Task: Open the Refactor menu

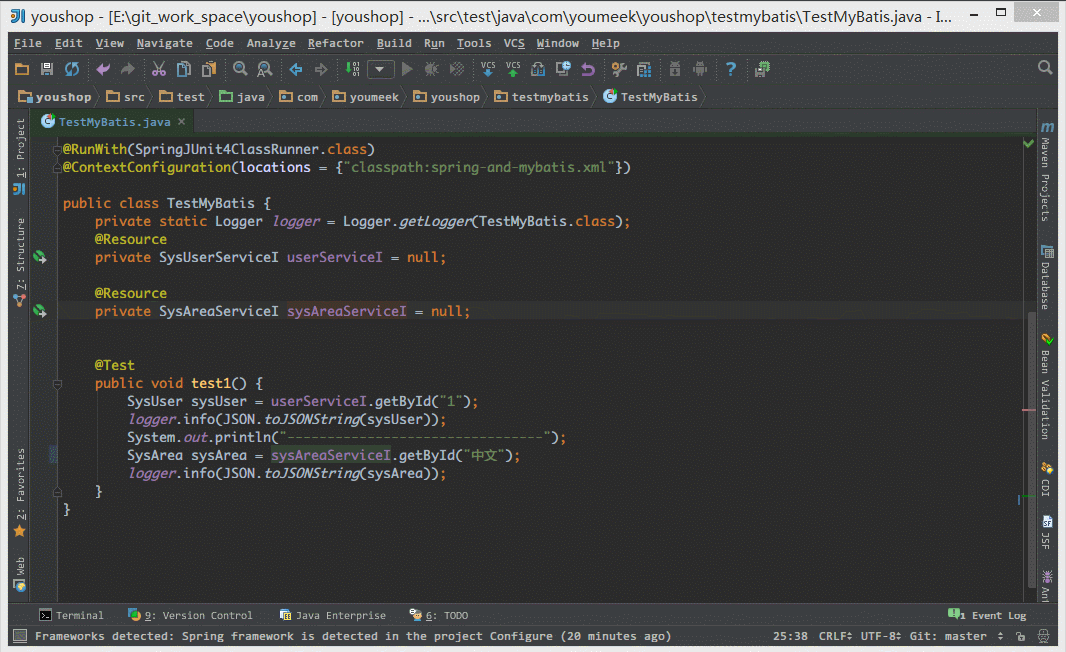Action: [x=336, y=43]
